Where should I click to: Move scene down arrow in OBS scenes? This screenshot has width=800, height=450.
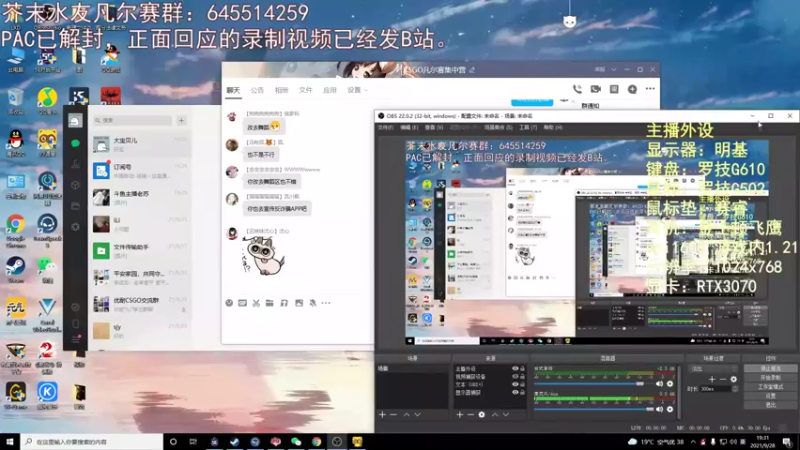point(418,415)
